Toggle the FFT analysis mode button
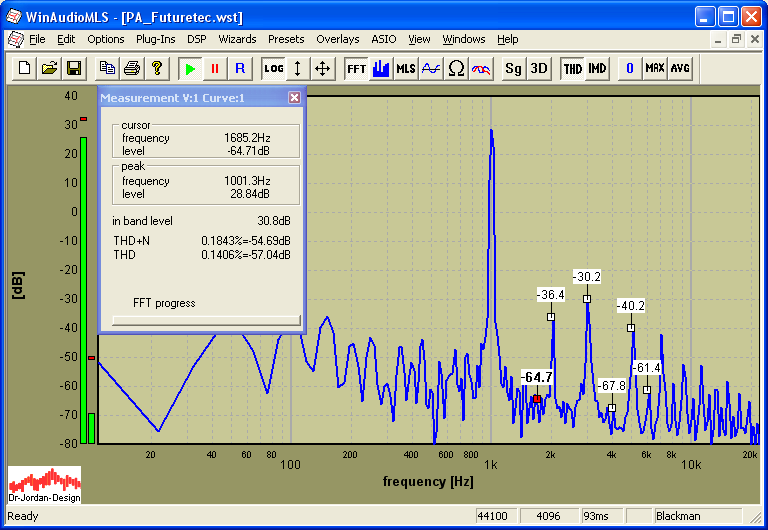This screenshot has width=768, height=530. tap(356, 68)
